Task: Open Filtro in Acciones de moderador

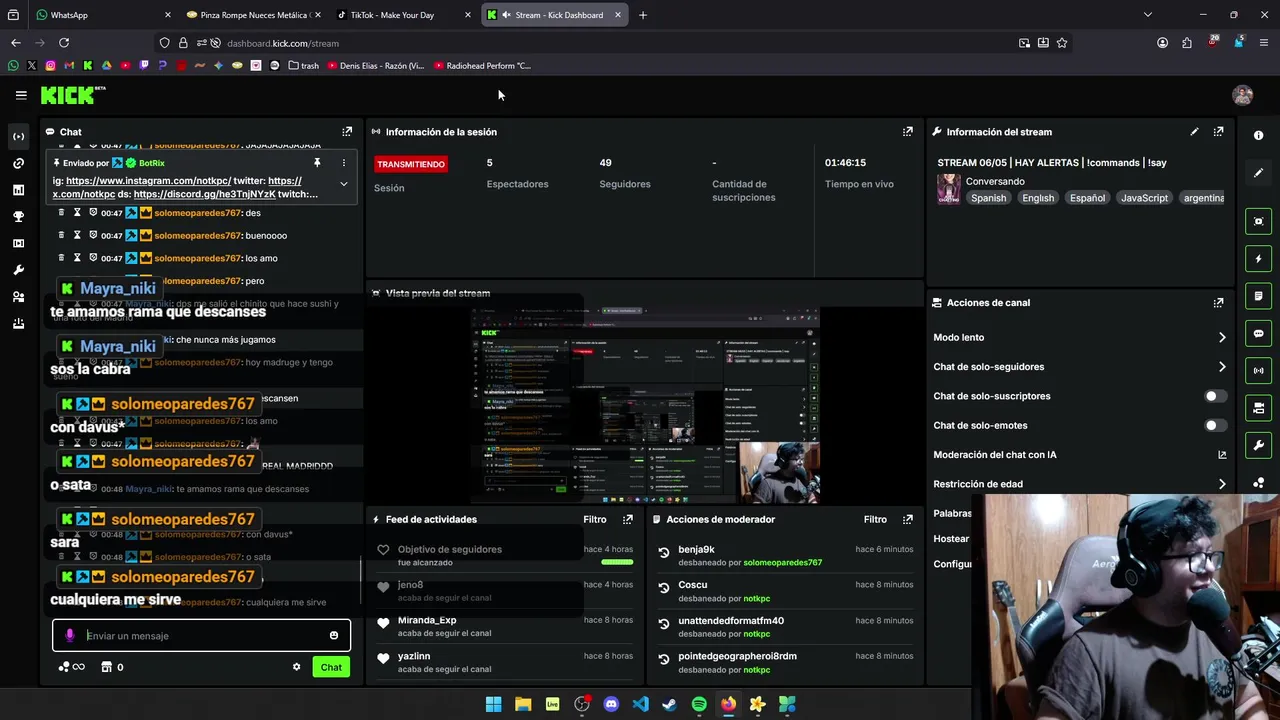Action: tap(875, 519)
